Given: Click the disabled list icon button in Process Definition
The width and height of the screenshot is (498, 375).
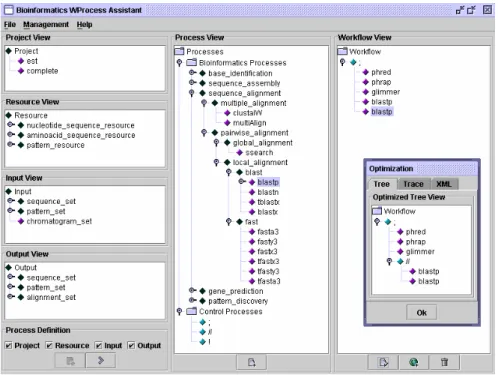Looking at the screenshot, I should [x=70, y=360].
